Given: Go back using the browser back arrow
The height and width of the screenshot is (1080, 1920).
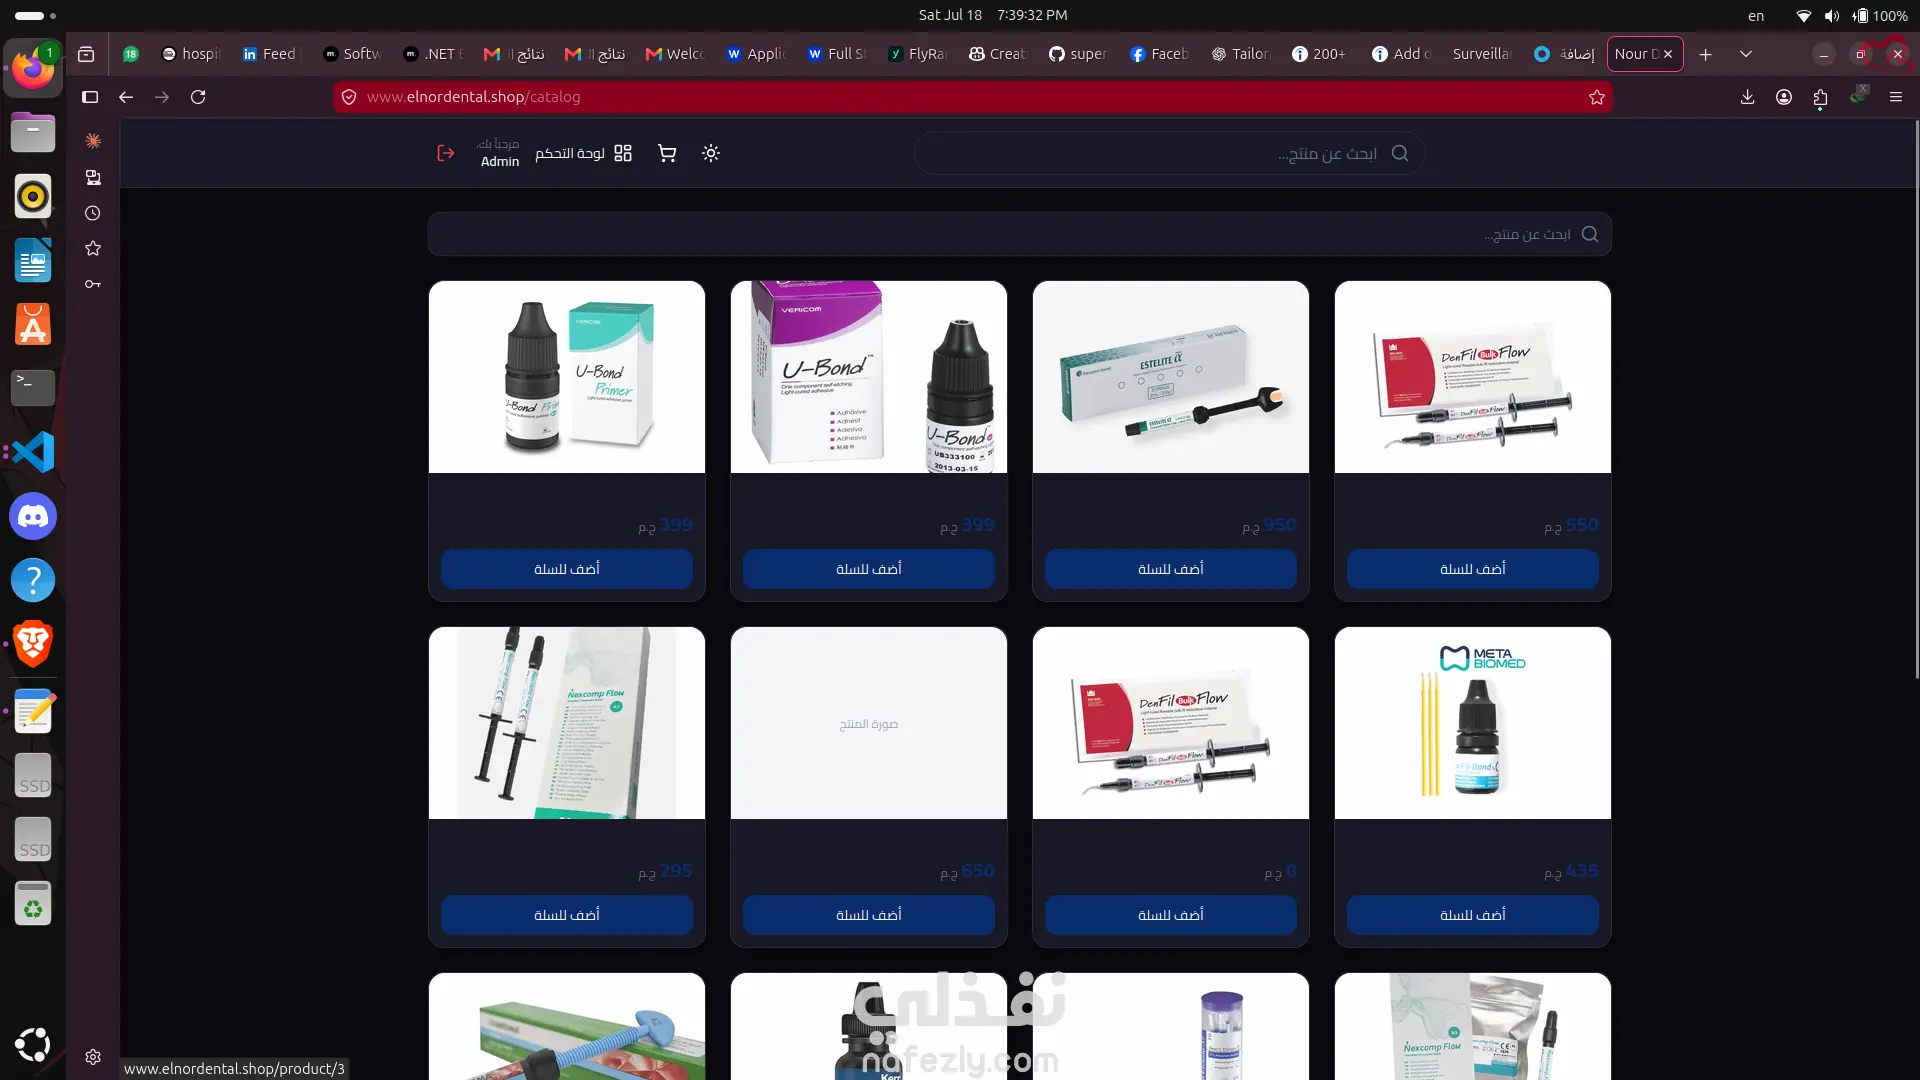Looking at the screenshot, I should point(126,97).
